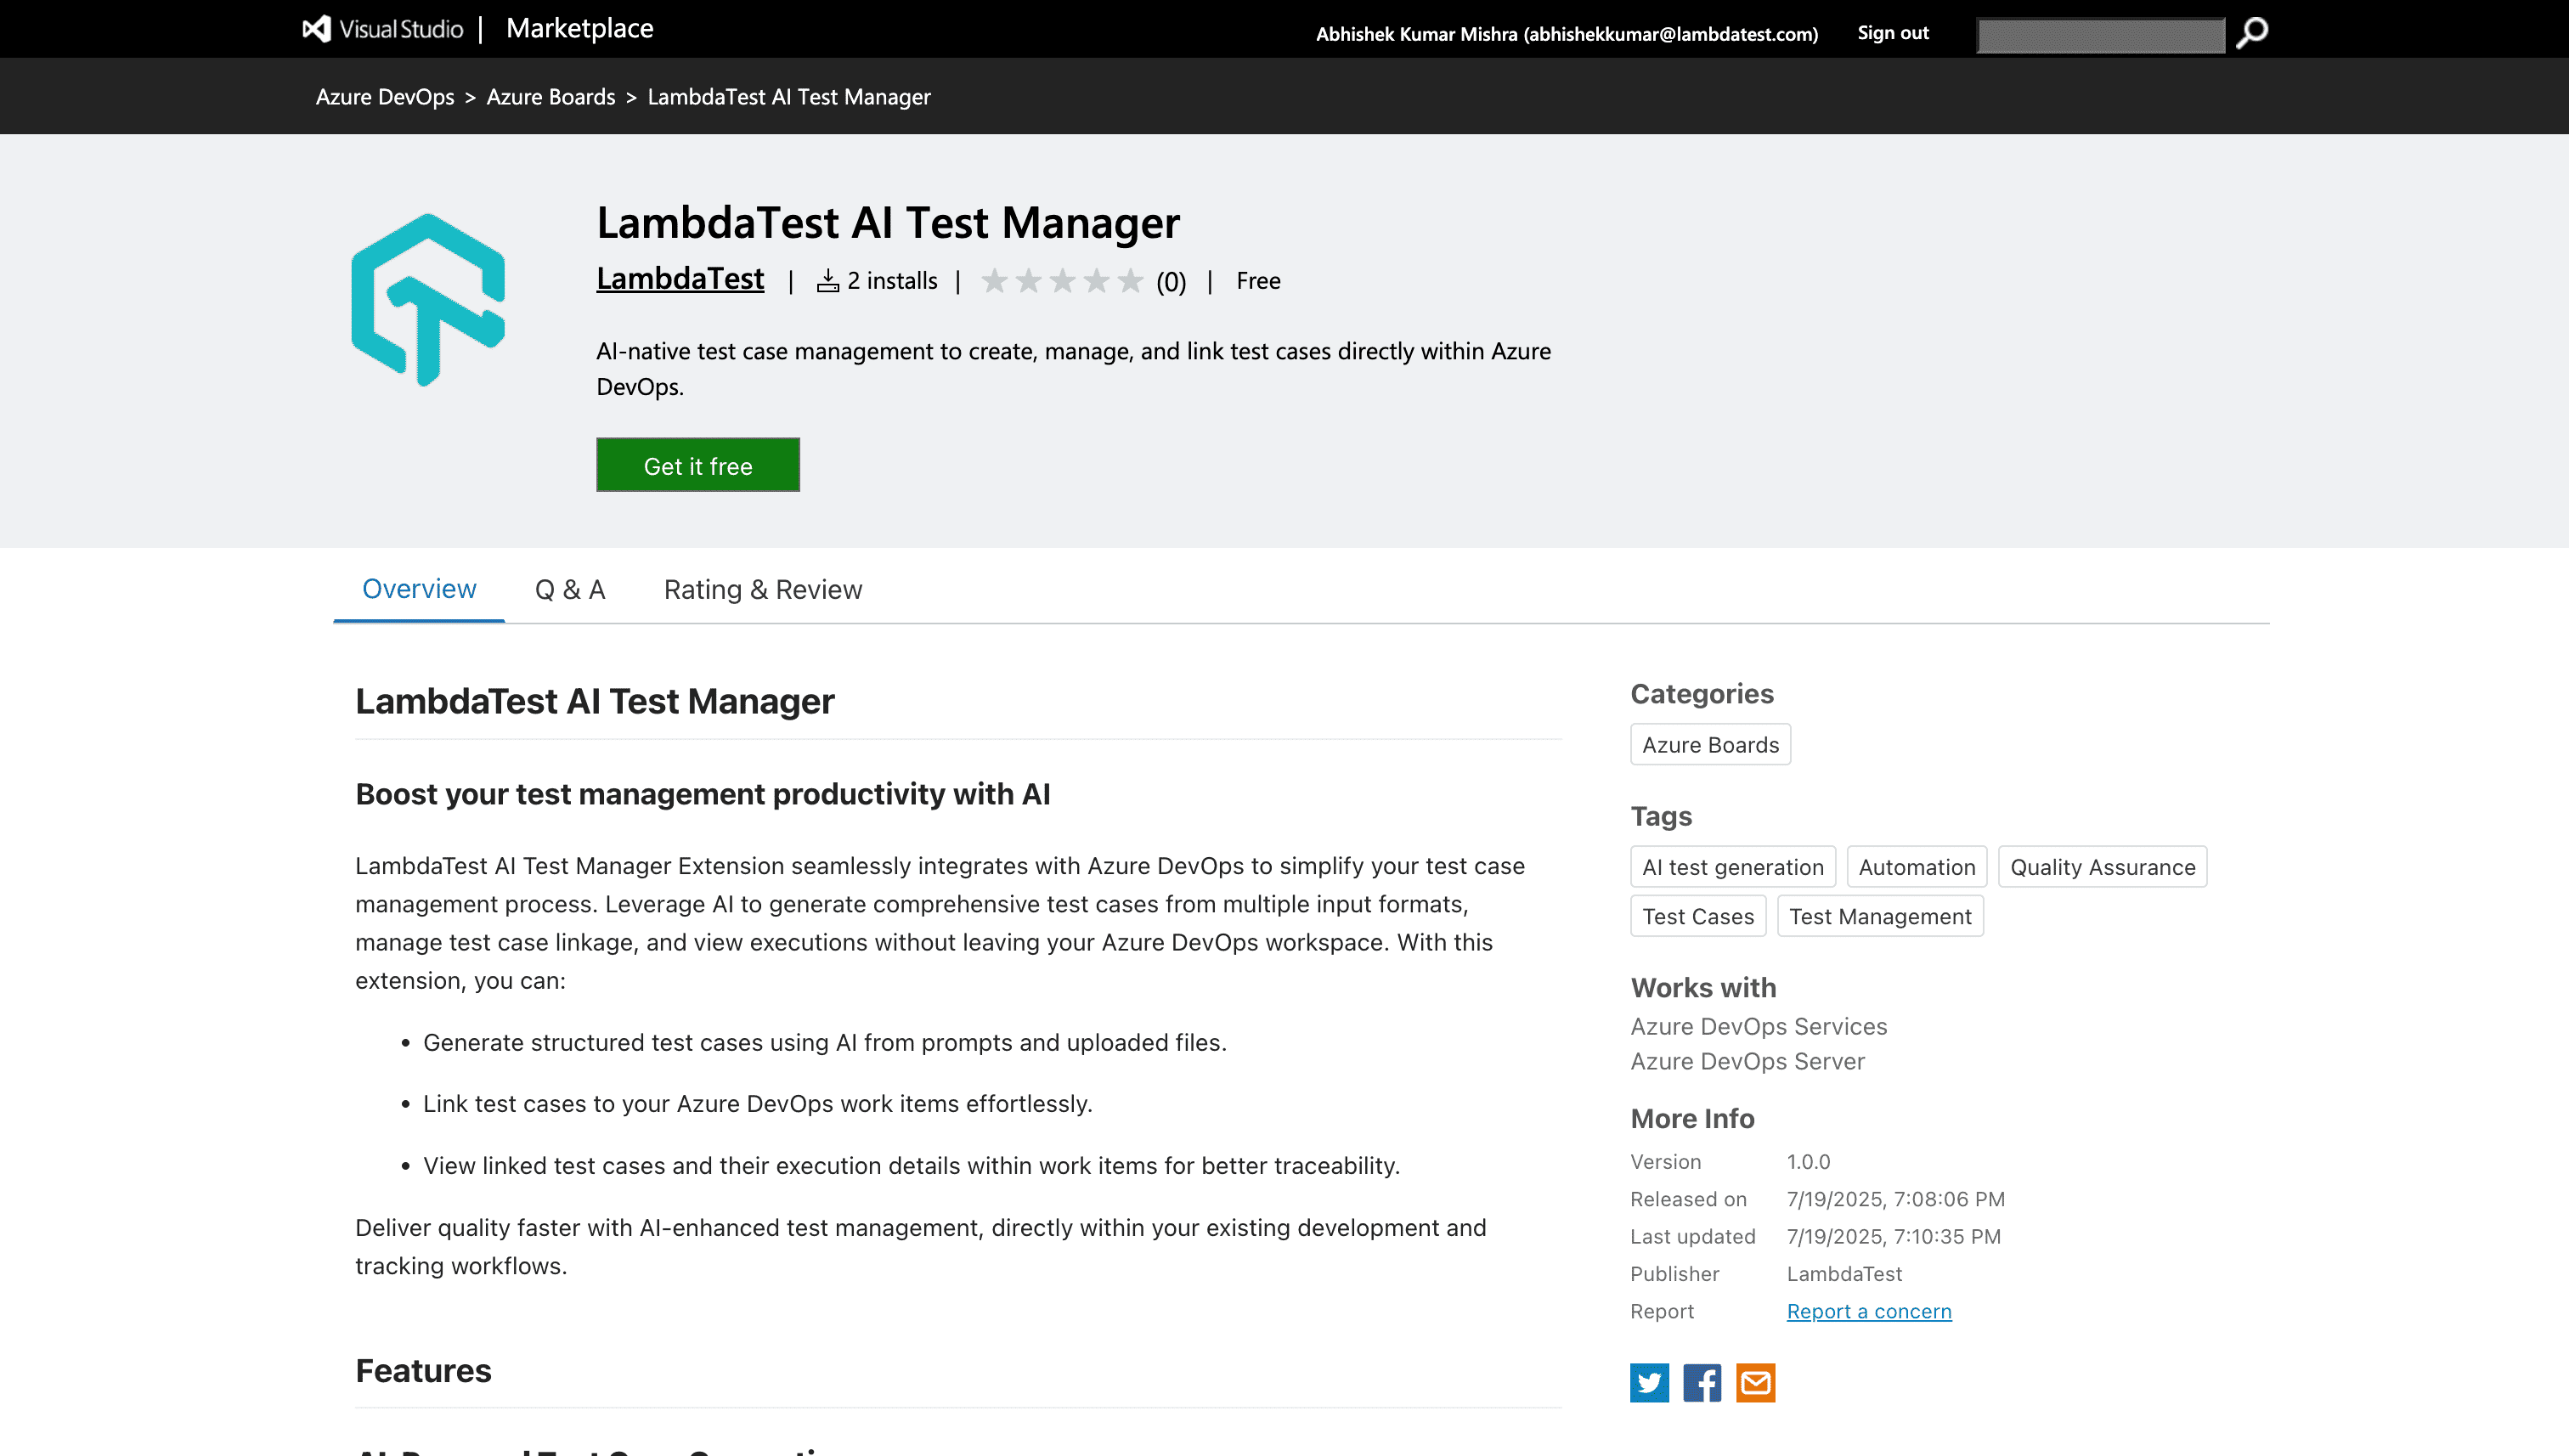The width and height of the screenshot is (2569, 1456).
Task: Click the Get it free button
Action: click(698, 464)
